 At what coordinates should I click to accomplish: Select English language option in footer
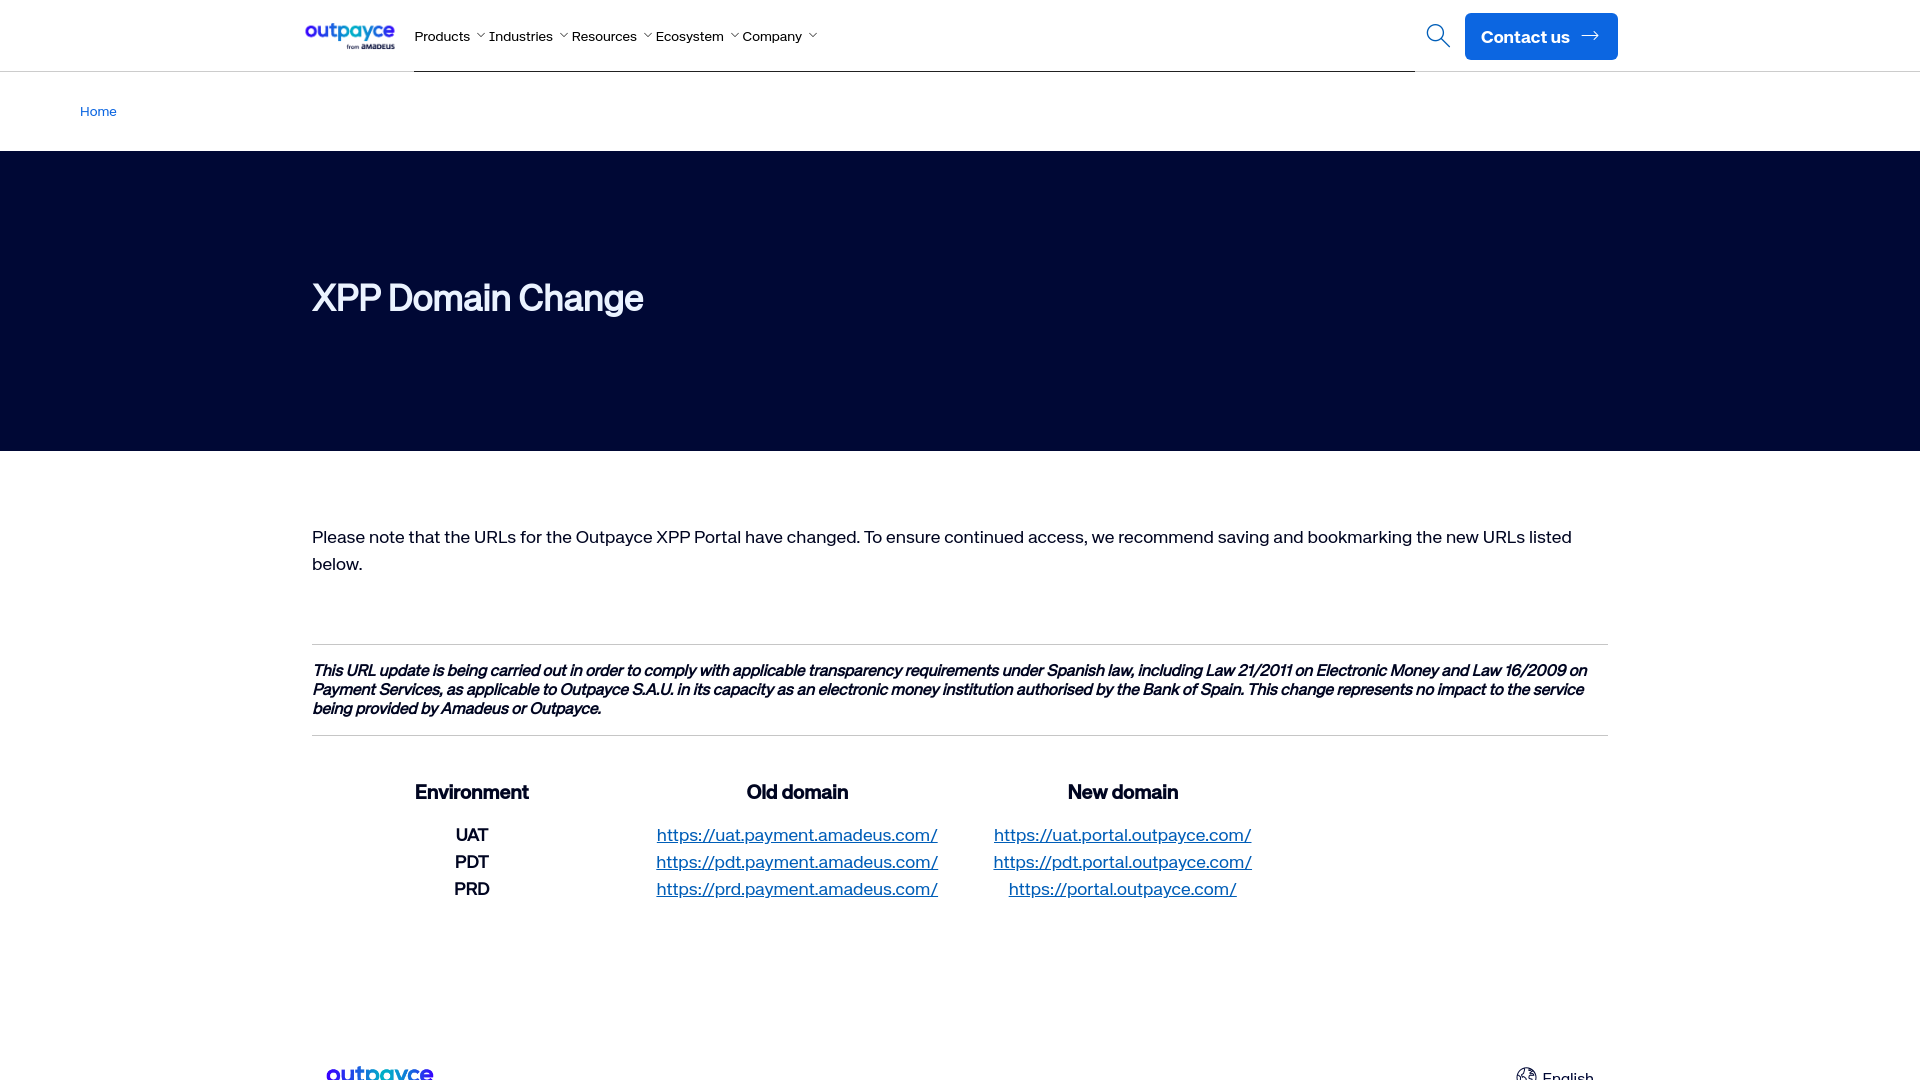1567,1075
